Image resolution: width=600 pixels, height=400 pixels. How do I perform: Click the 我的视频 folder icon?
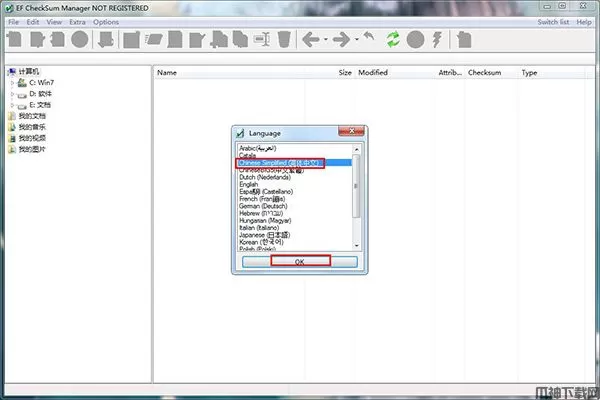12,138
